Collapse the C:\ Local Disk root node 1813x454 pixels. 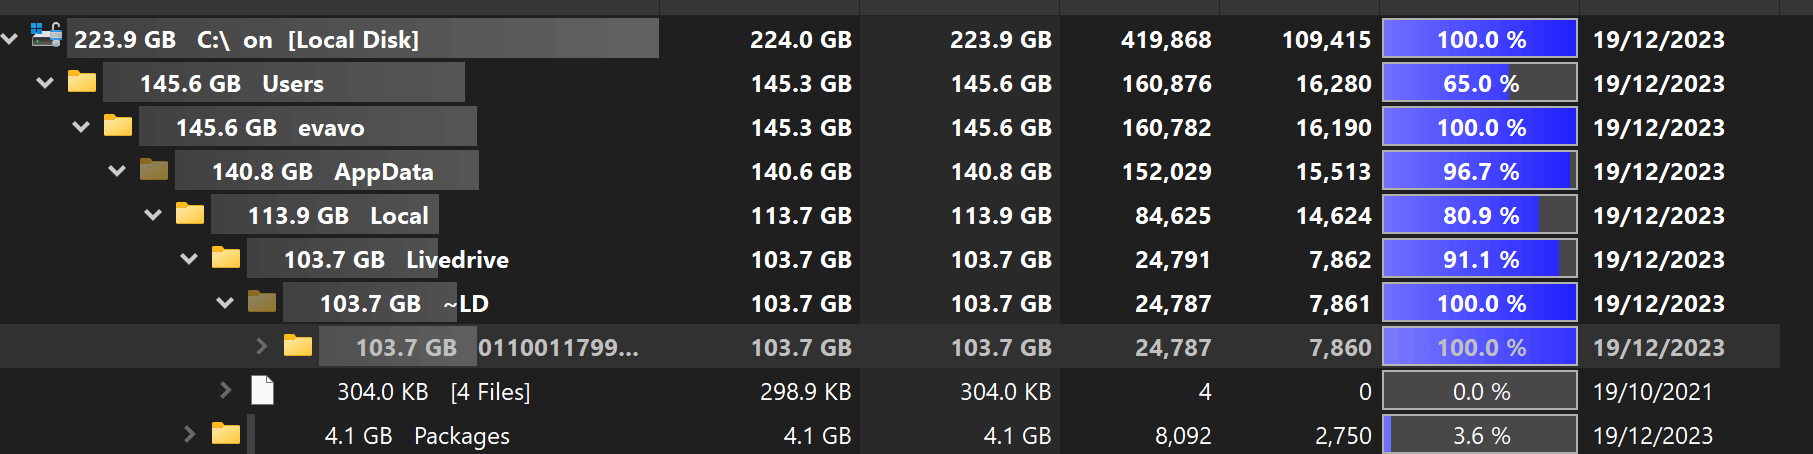(10, 39)
